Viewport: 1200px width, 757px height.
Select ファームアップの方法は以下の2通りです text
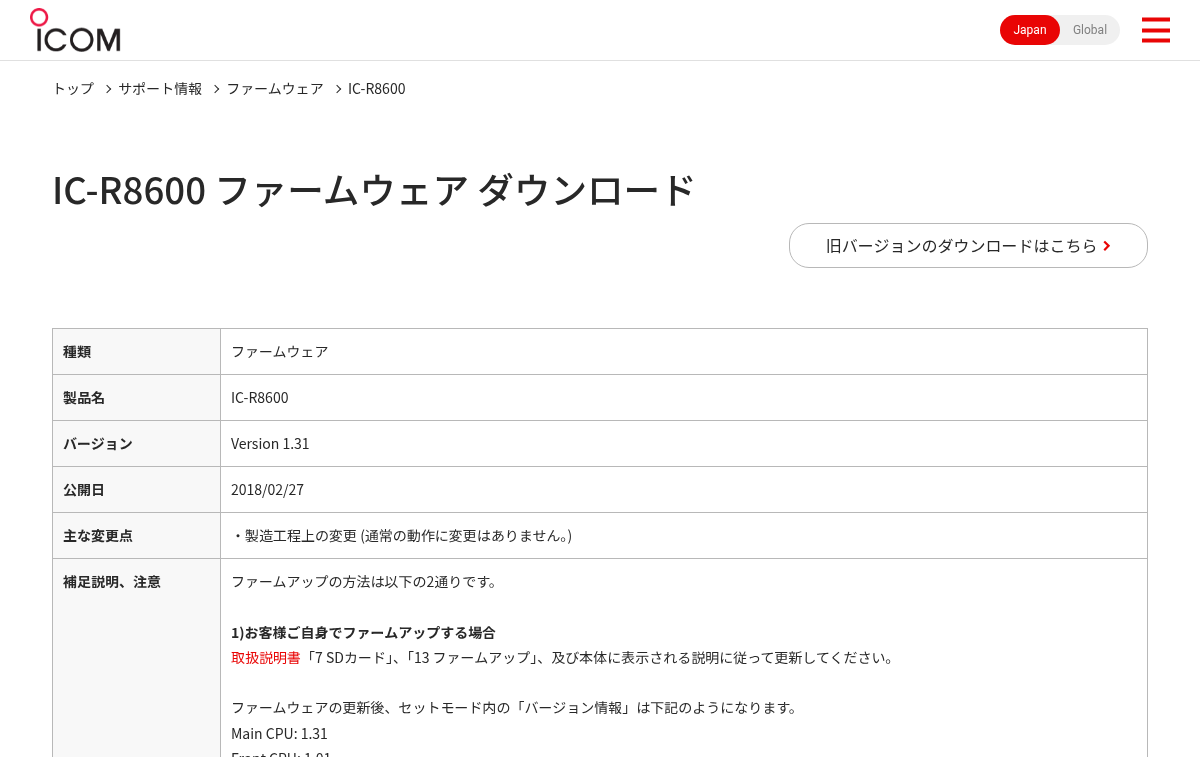click(365, 582)
